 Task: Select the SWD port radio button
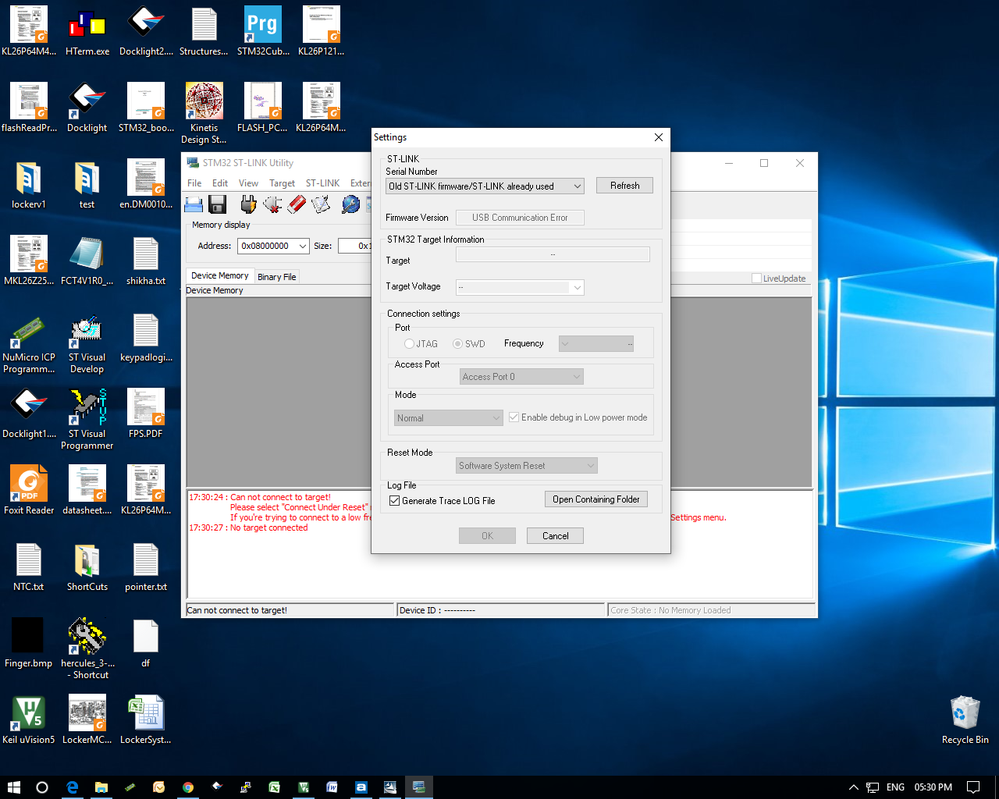coord(457,343)
